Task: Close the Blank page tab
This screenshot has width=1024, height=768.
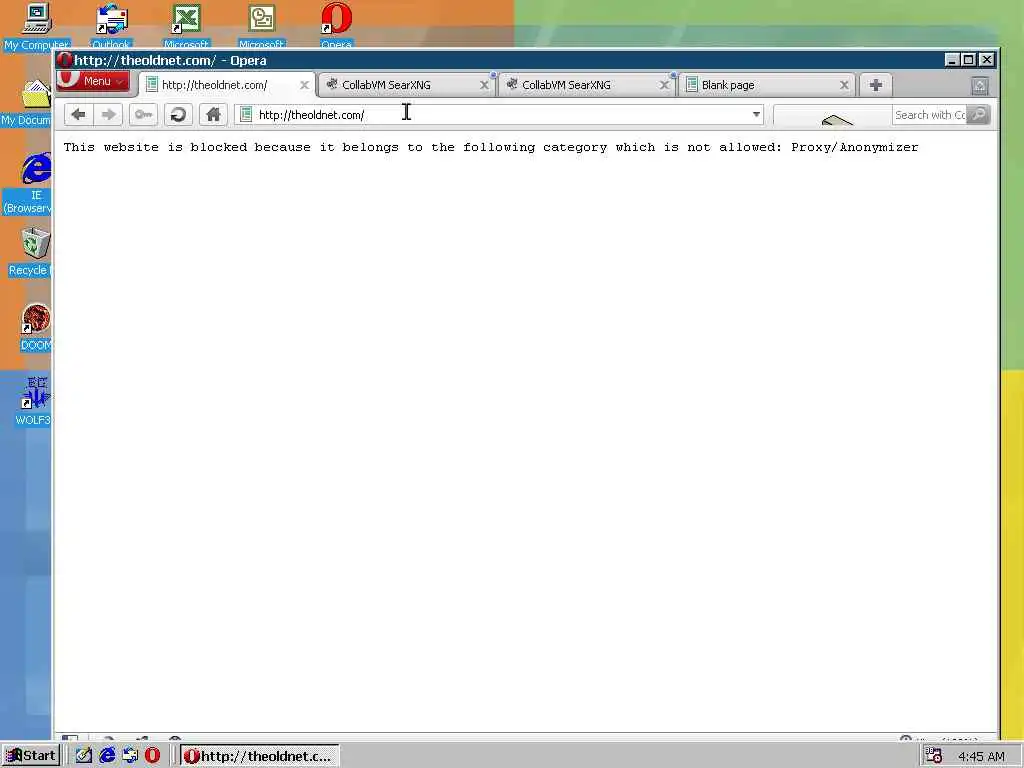Action: [x=844, y=85]
